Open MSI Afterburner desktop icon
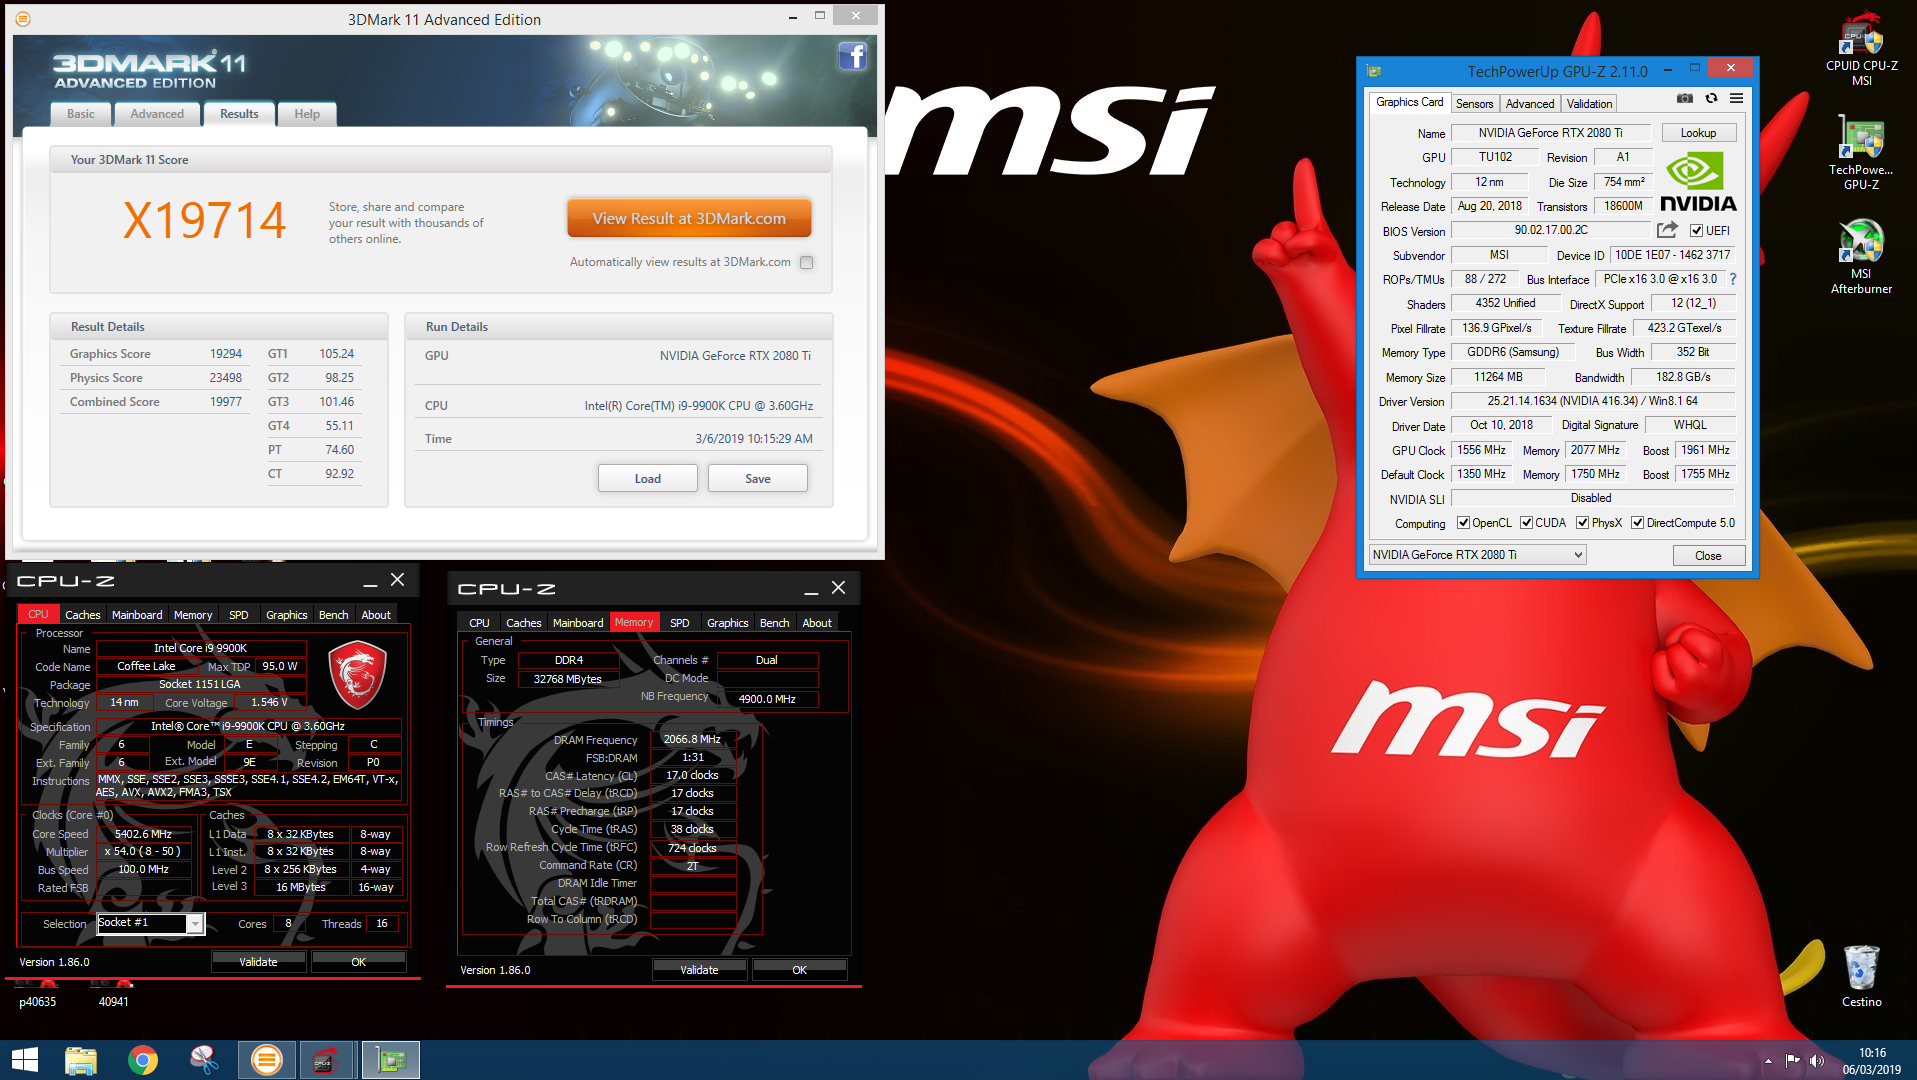Screen dimensions: 1917x1080 [x=1861, y=256]
